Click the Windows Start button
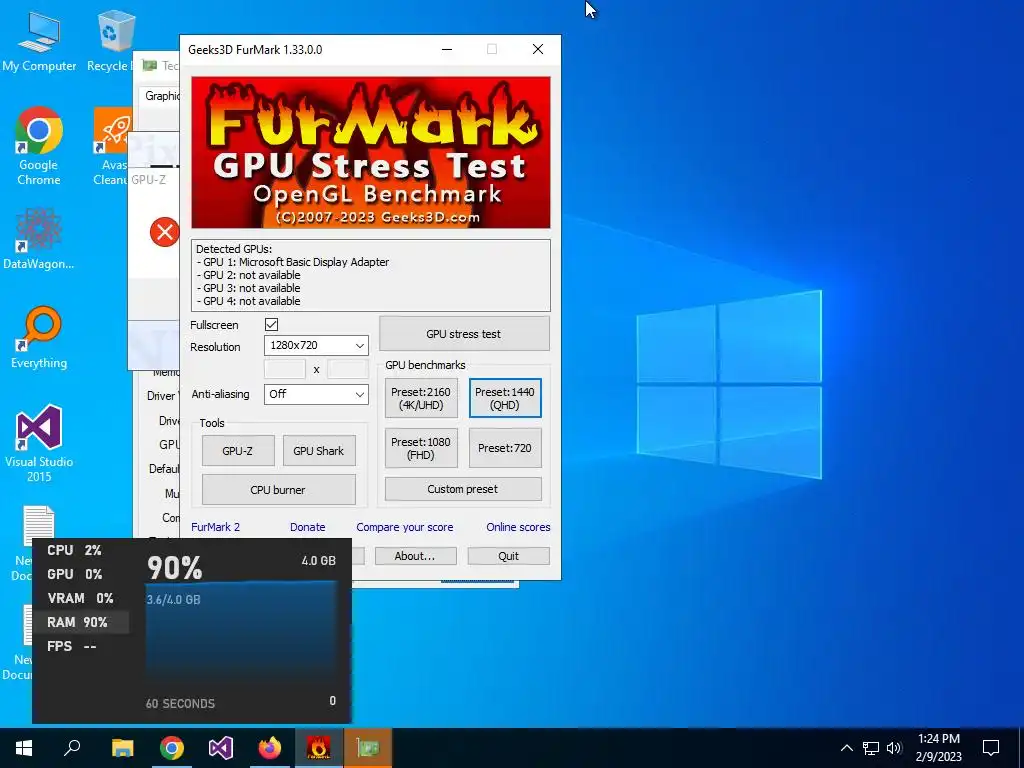1024x768 pixels. 24,748
